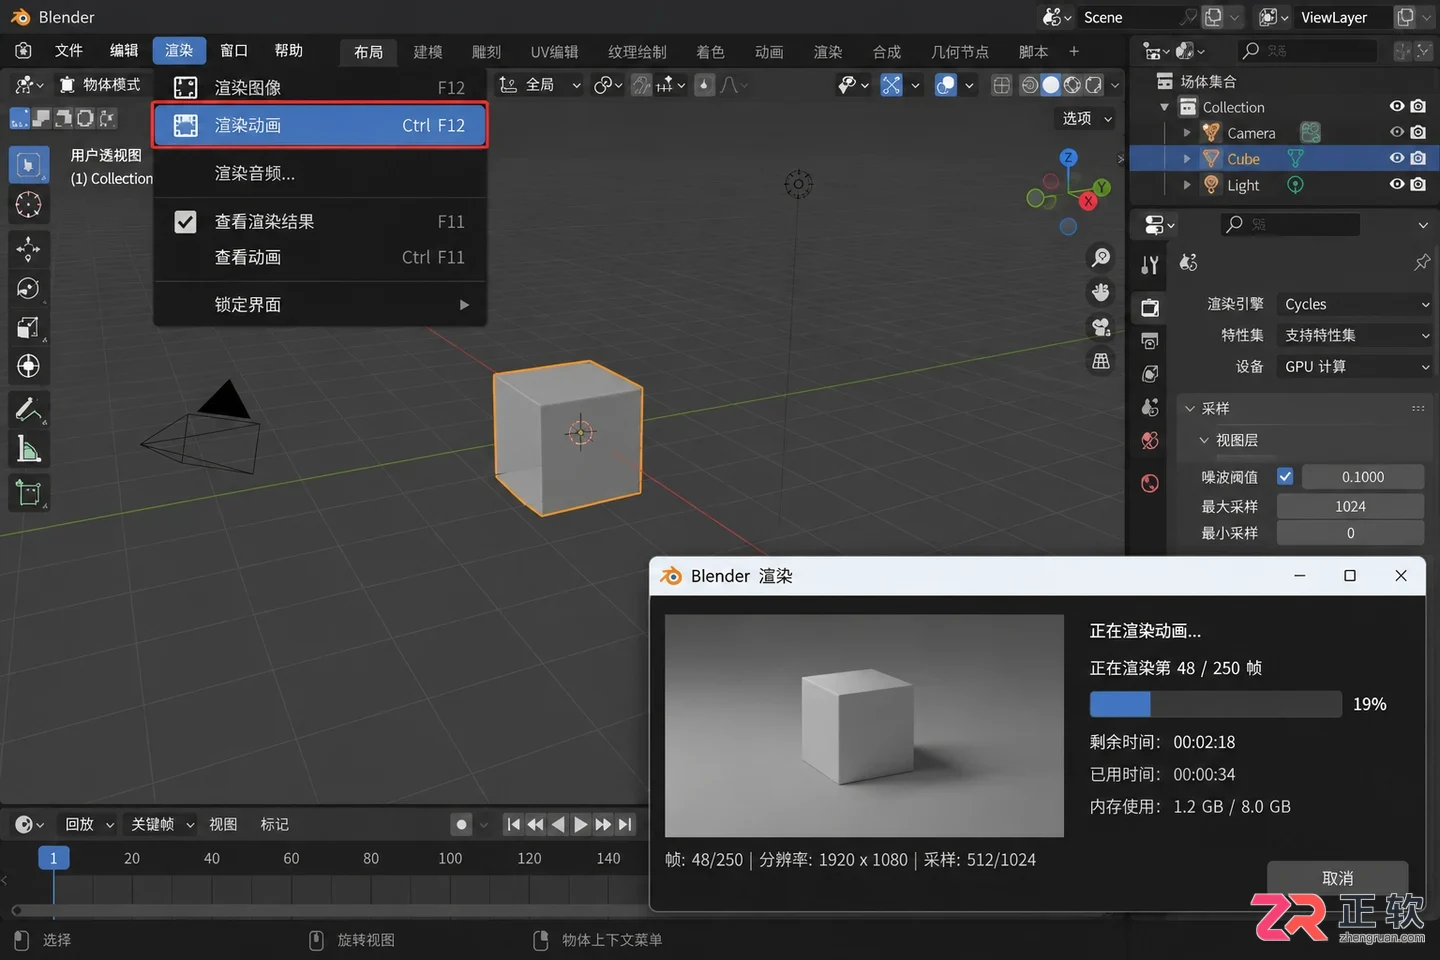Select the Scale tool
The width and height of the screenshot is (1440, 960).
[x=28, y=327]
